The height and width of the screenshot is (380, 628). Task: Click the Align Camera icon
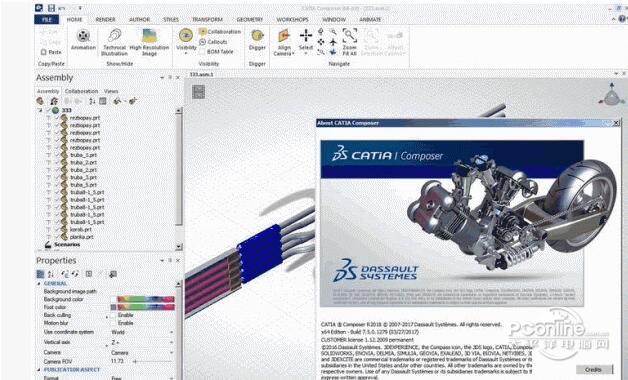click(284, 36)
